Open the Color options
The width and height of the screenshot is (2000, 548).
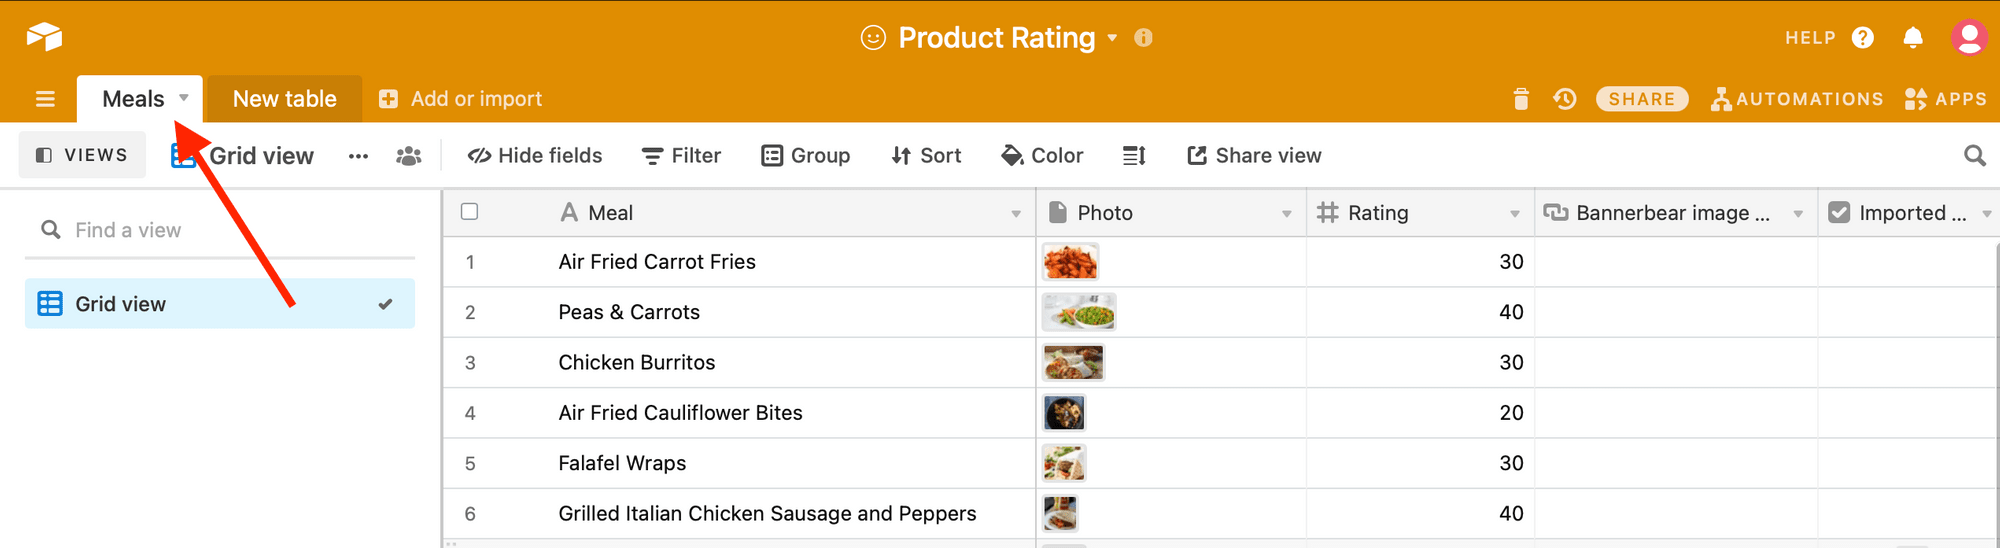click(1042, 155)
